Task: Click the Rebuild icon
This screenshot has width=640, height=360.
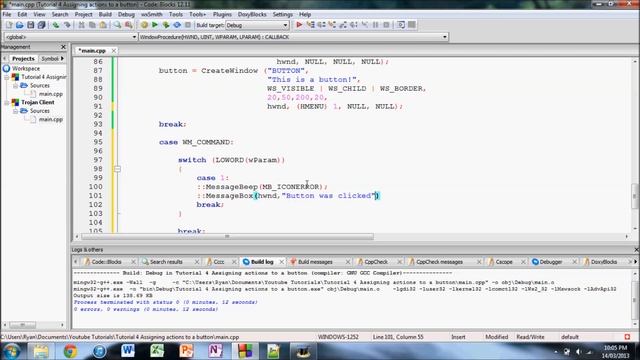Action: tap(177, 25)
